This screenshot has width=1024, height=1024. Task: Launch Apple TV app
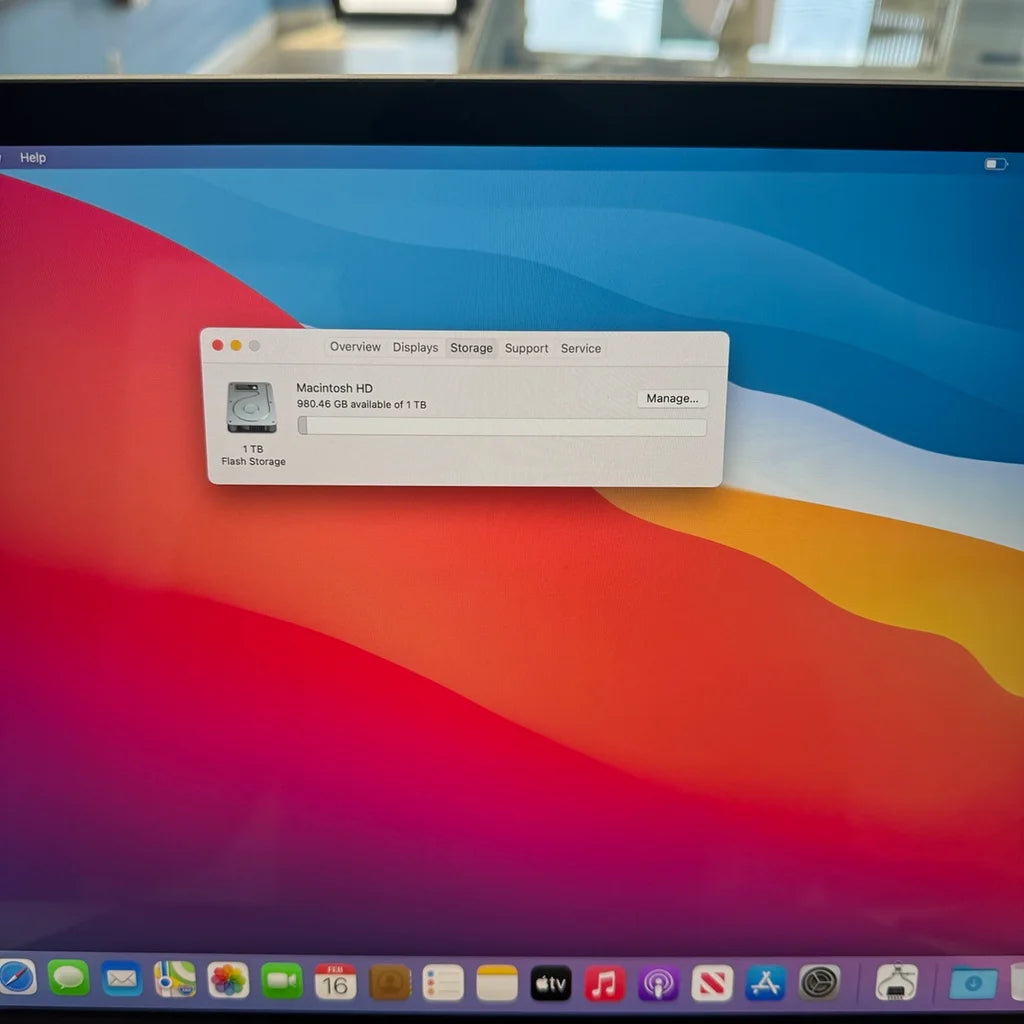tap(551, 984)
